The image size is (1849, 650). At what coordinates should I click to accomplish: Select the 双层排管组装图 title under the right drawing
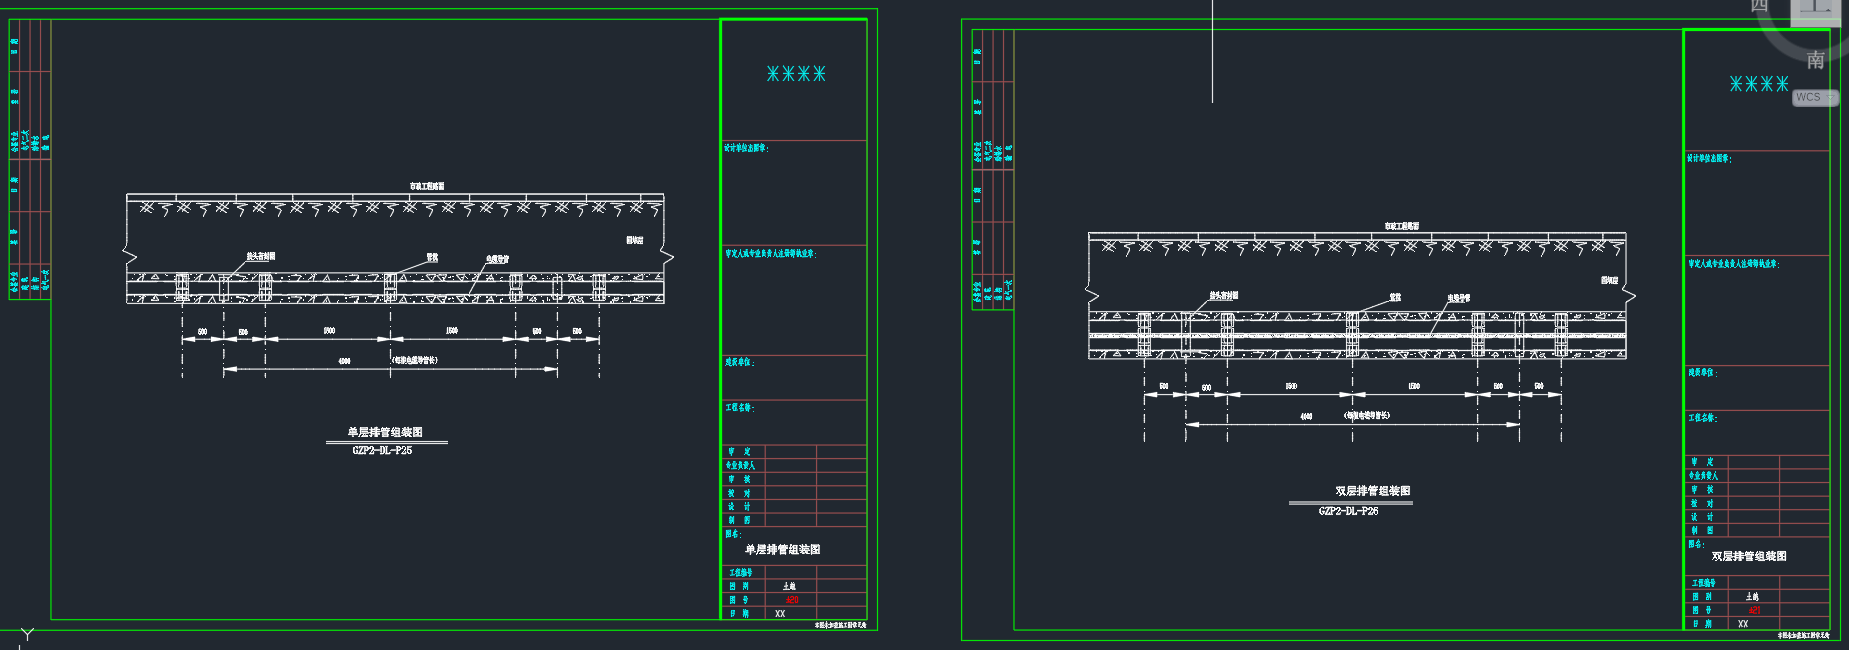click(x=1372, y=491)
